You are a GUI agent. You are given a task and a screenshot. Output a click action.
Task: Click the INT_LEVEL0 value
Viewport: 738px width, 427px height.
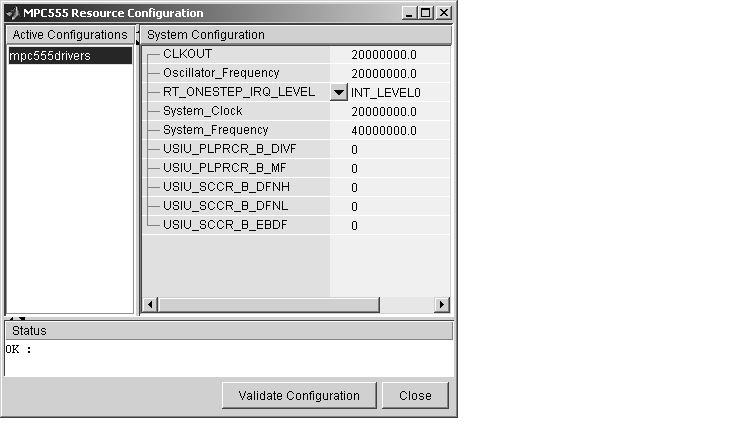click(385, 93)
